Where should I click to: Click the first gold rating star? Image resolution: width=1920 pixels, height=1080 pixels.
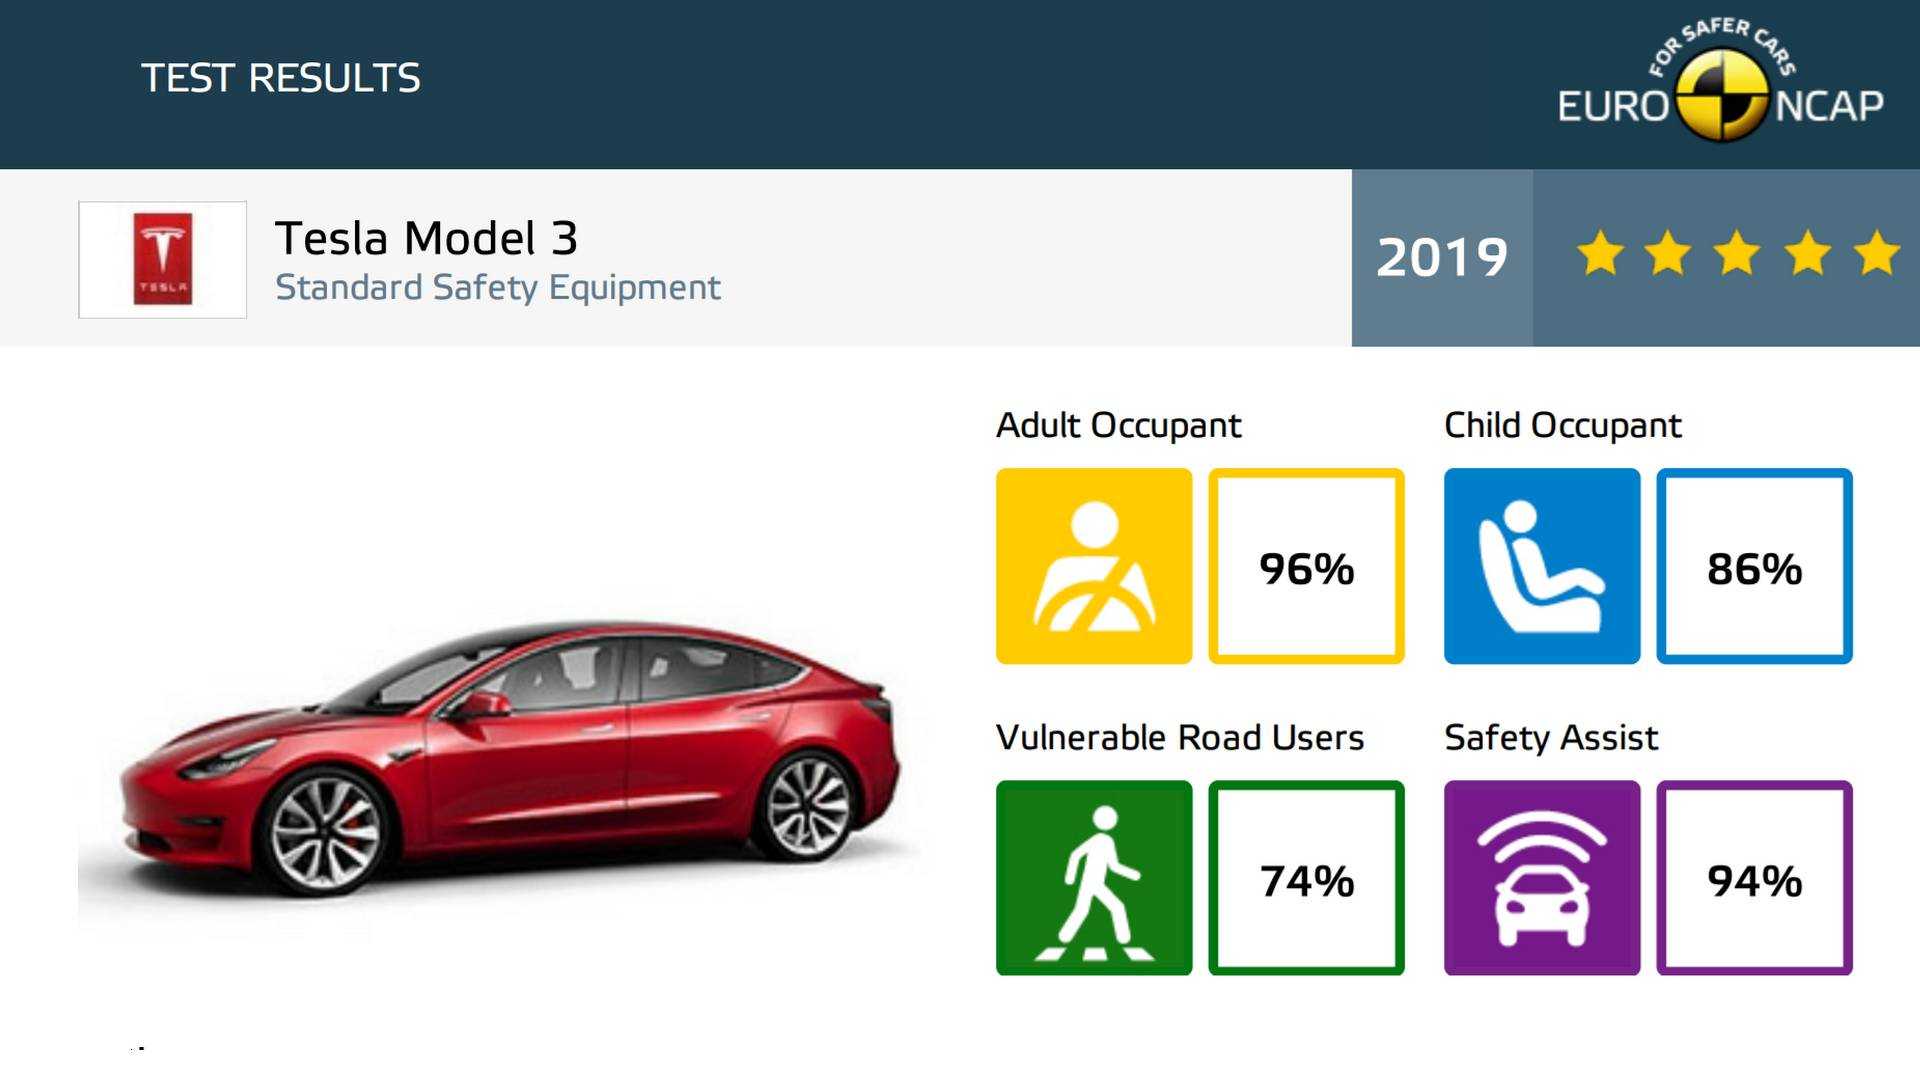point(1600,253)
